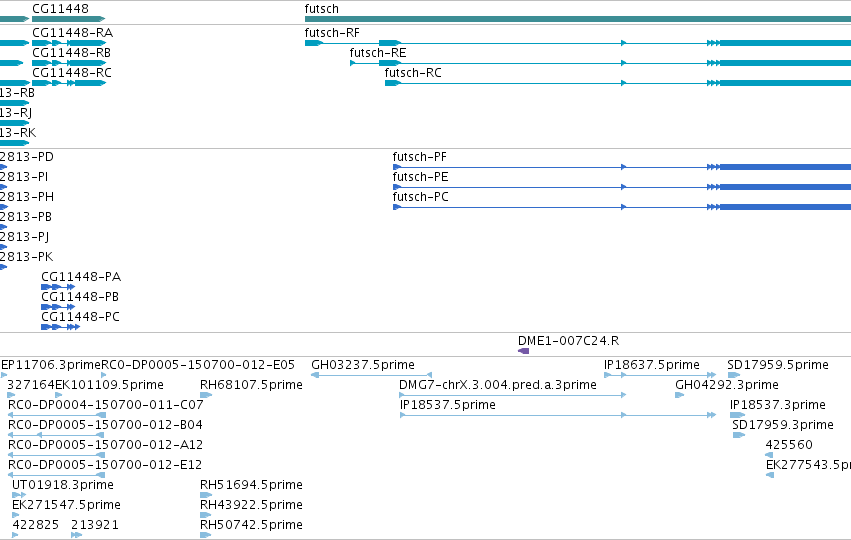The height and width of the screenshot is (540, 851).
Task: Select the SD17959.3prime EST label
Action: [x=783, y=425]
